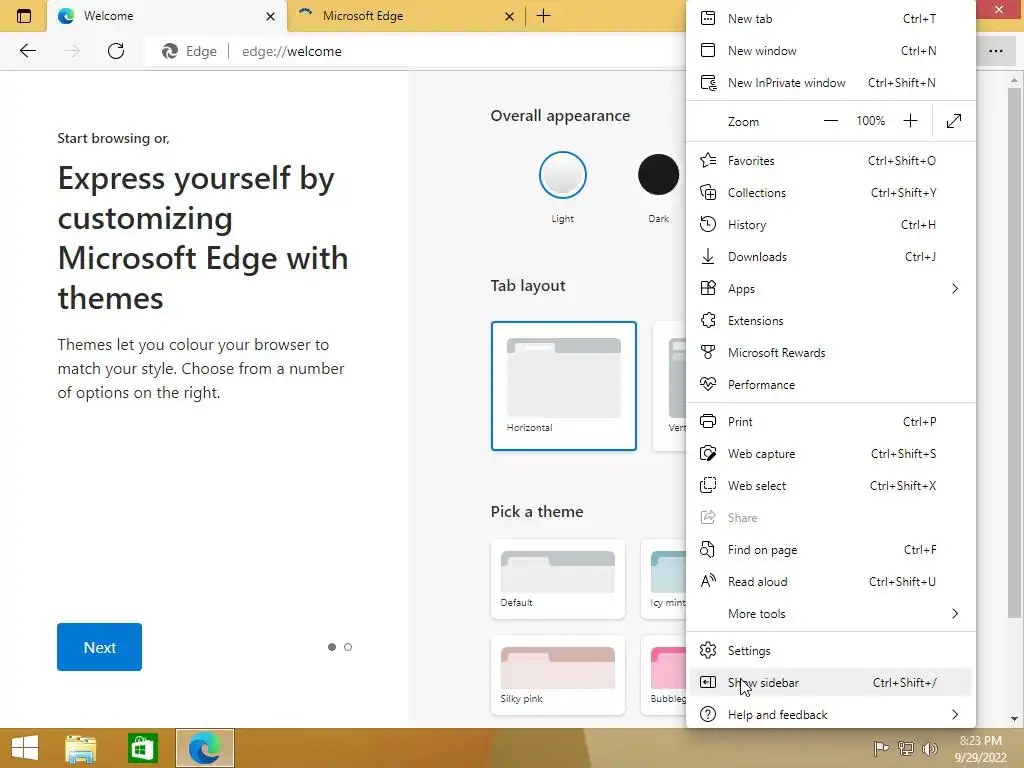Click the Apps grid icon in menu
Screen dimensions: 1024x768
coord(708,288)
